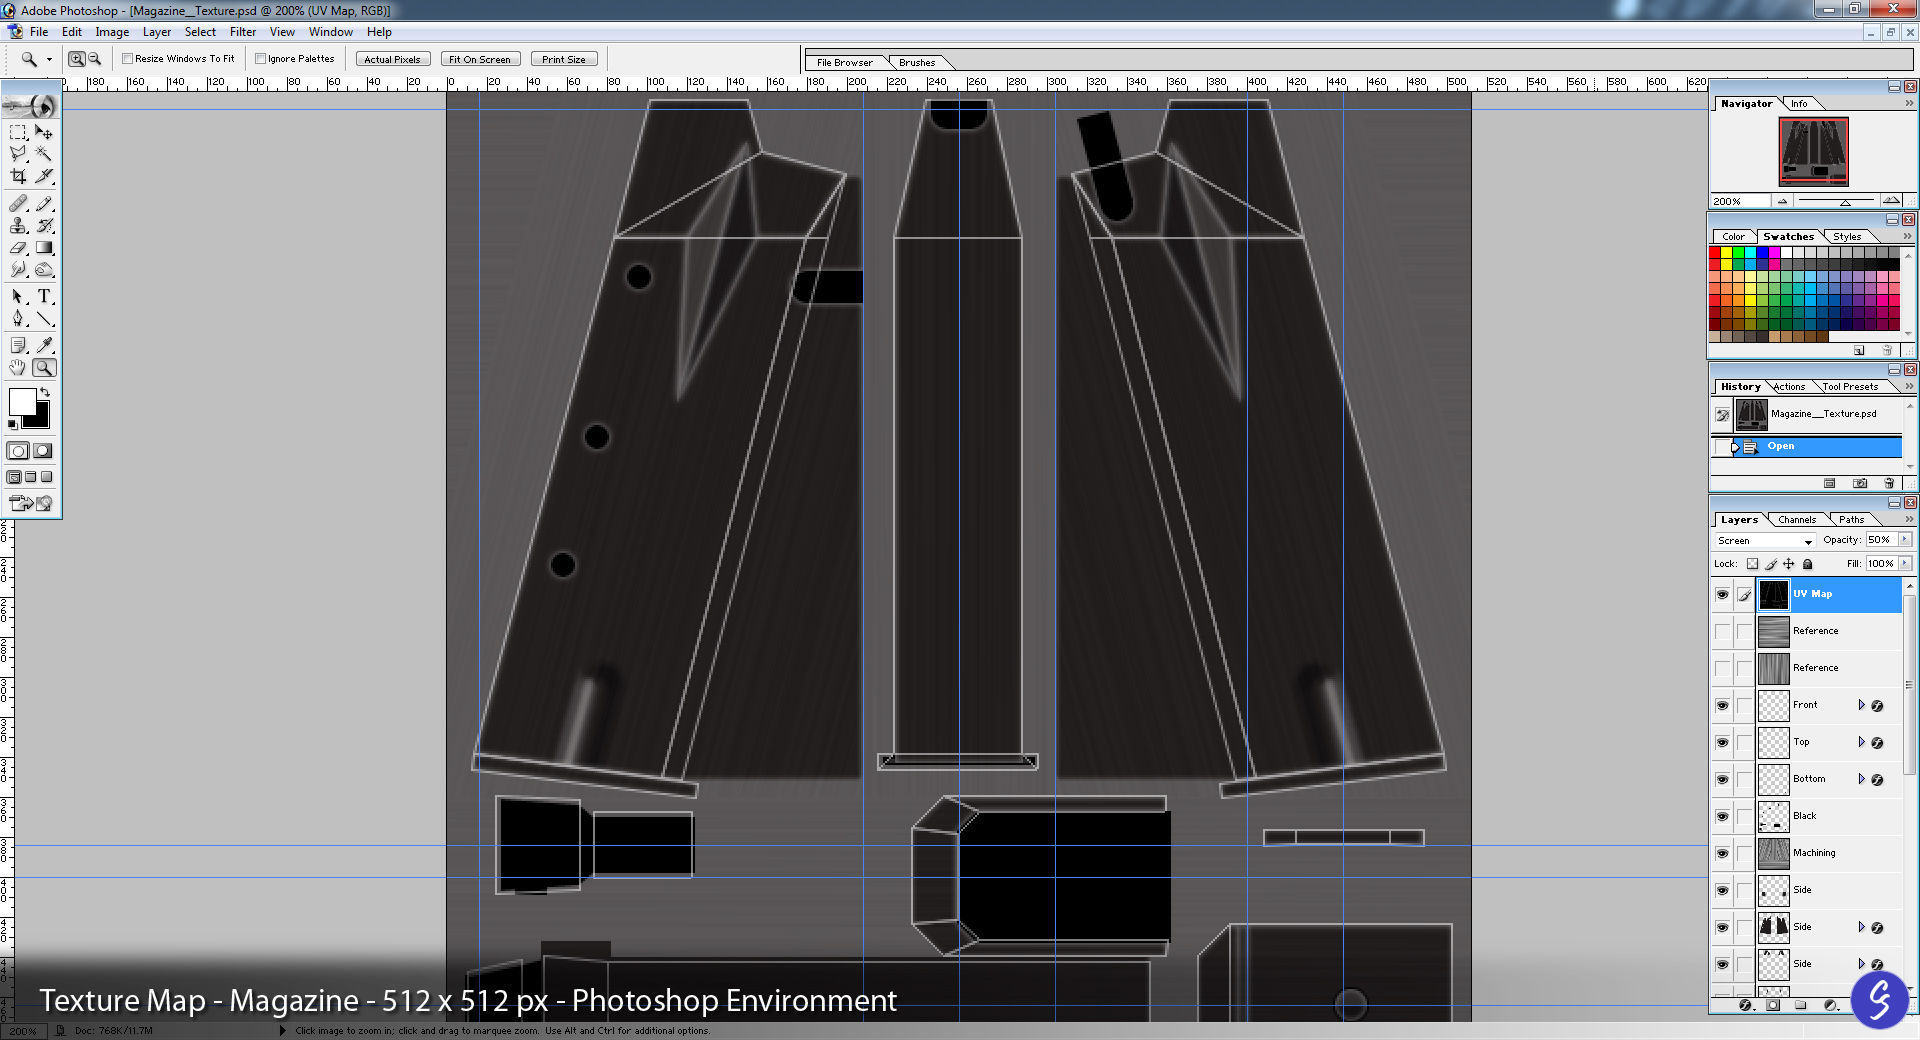Select the Pen tool
The width and height of the screenshot is (1920, 1040).
[18, 318]
